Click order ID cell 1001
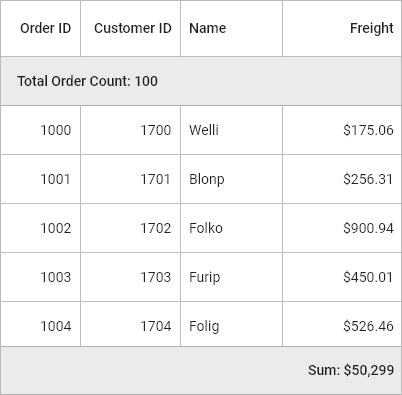 [x=41, y=179]
